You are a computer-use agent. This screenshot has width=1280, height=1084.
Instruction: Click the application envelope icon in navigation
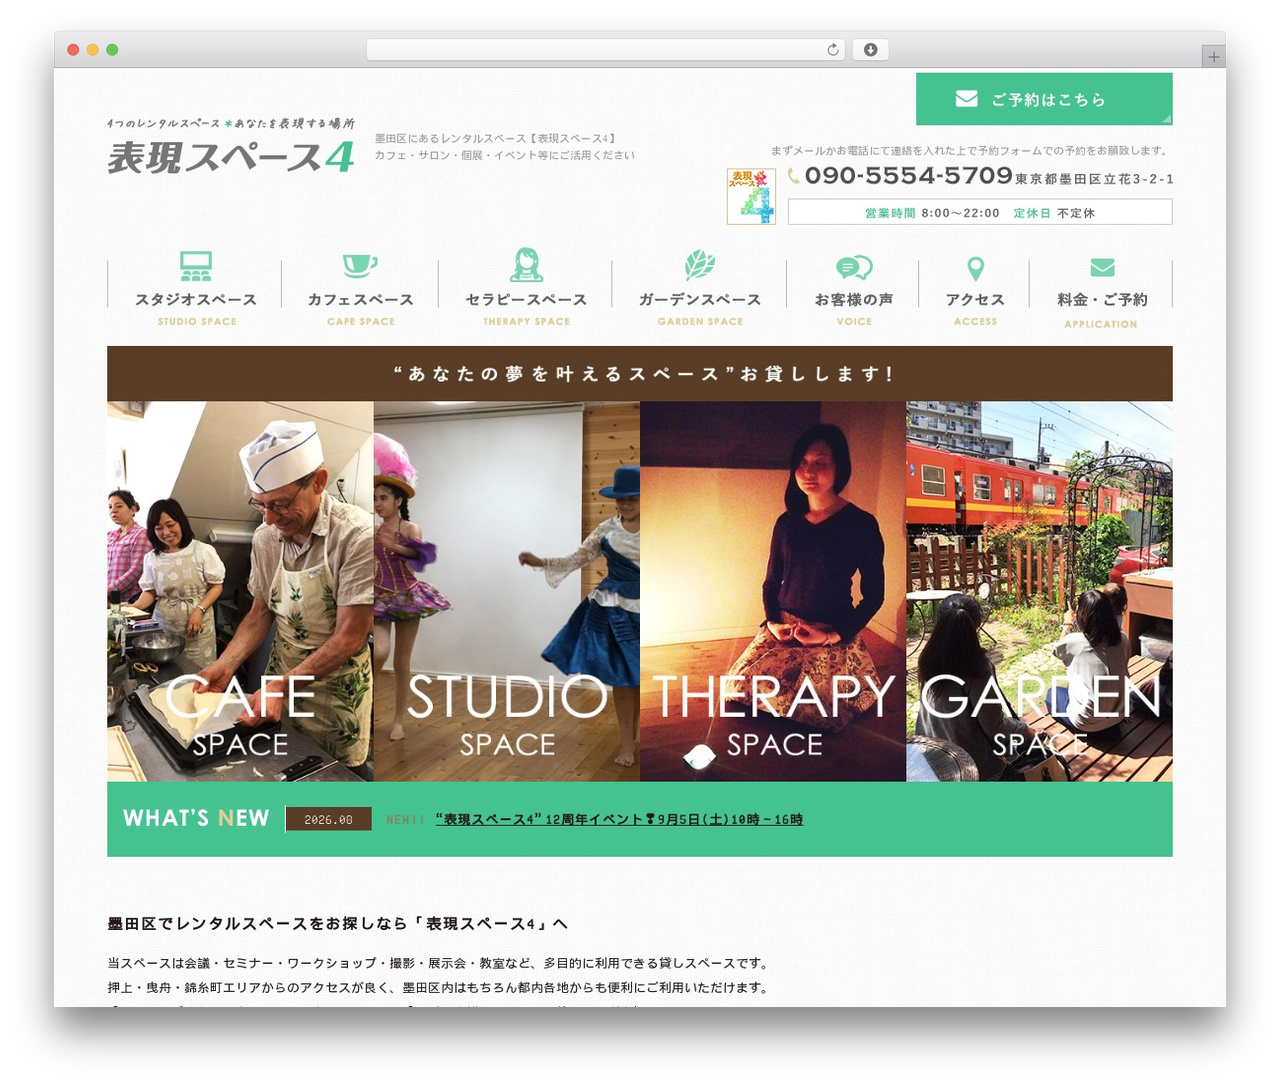(1102, 267)
